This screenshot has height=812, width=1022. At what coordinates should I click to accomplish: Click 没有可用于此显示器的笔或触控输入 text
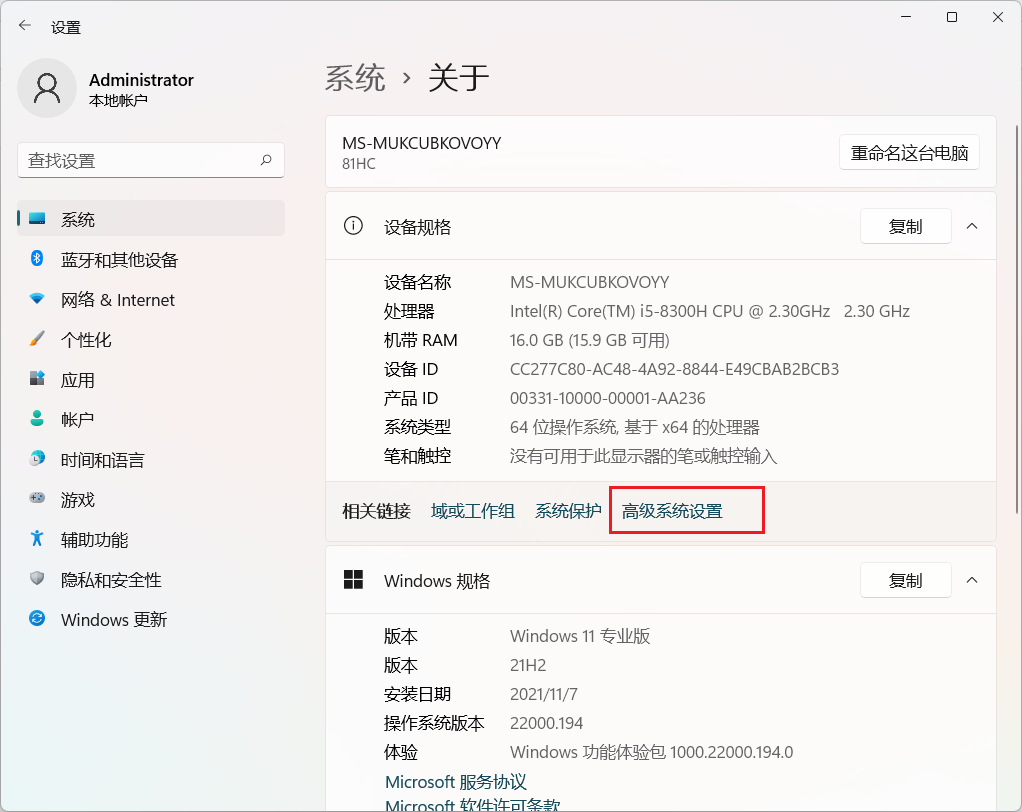[643, 456]
